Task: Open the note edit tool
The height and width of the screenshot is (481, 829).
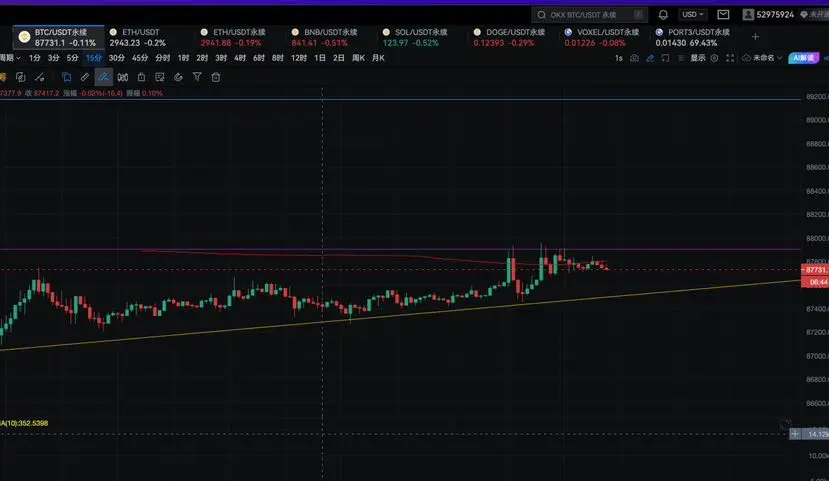Action: click(x=160, y=77)
